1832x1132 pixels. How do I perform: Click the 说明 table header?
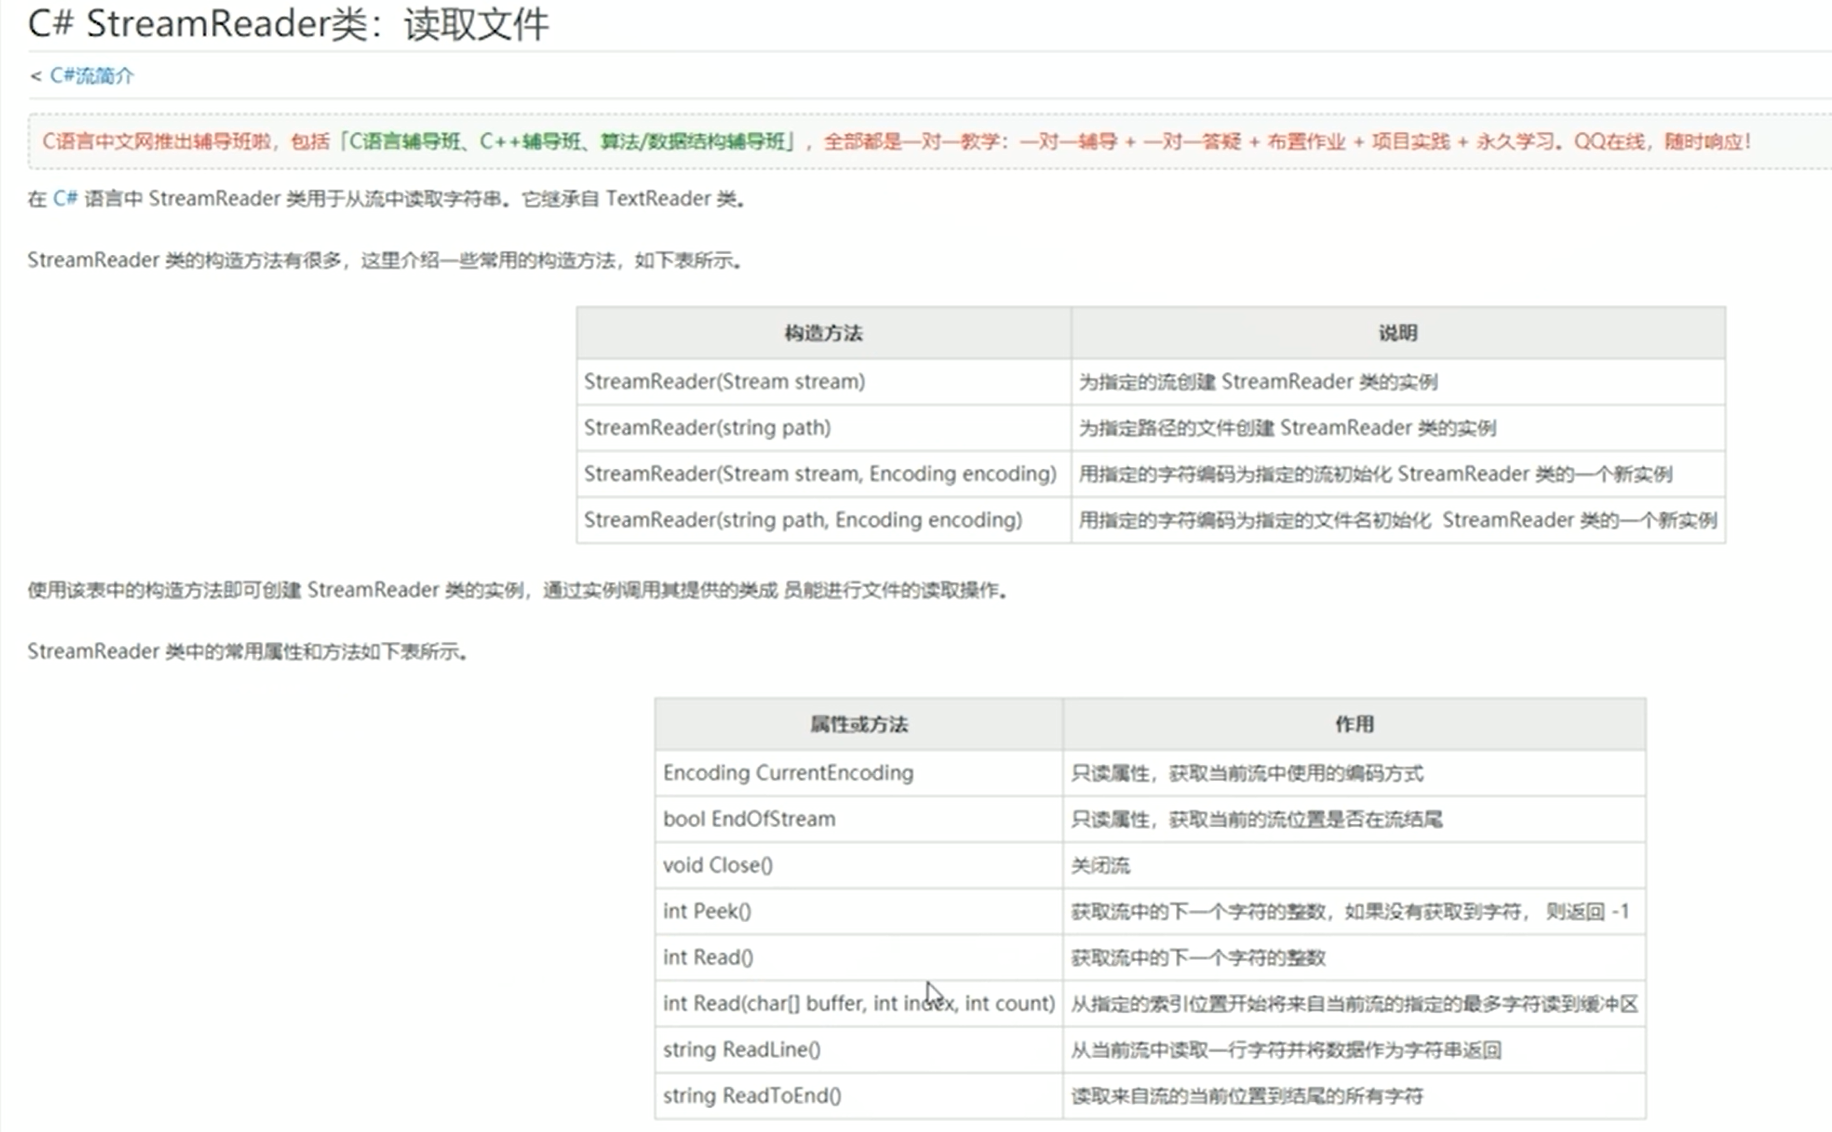tap(1398, 333)
